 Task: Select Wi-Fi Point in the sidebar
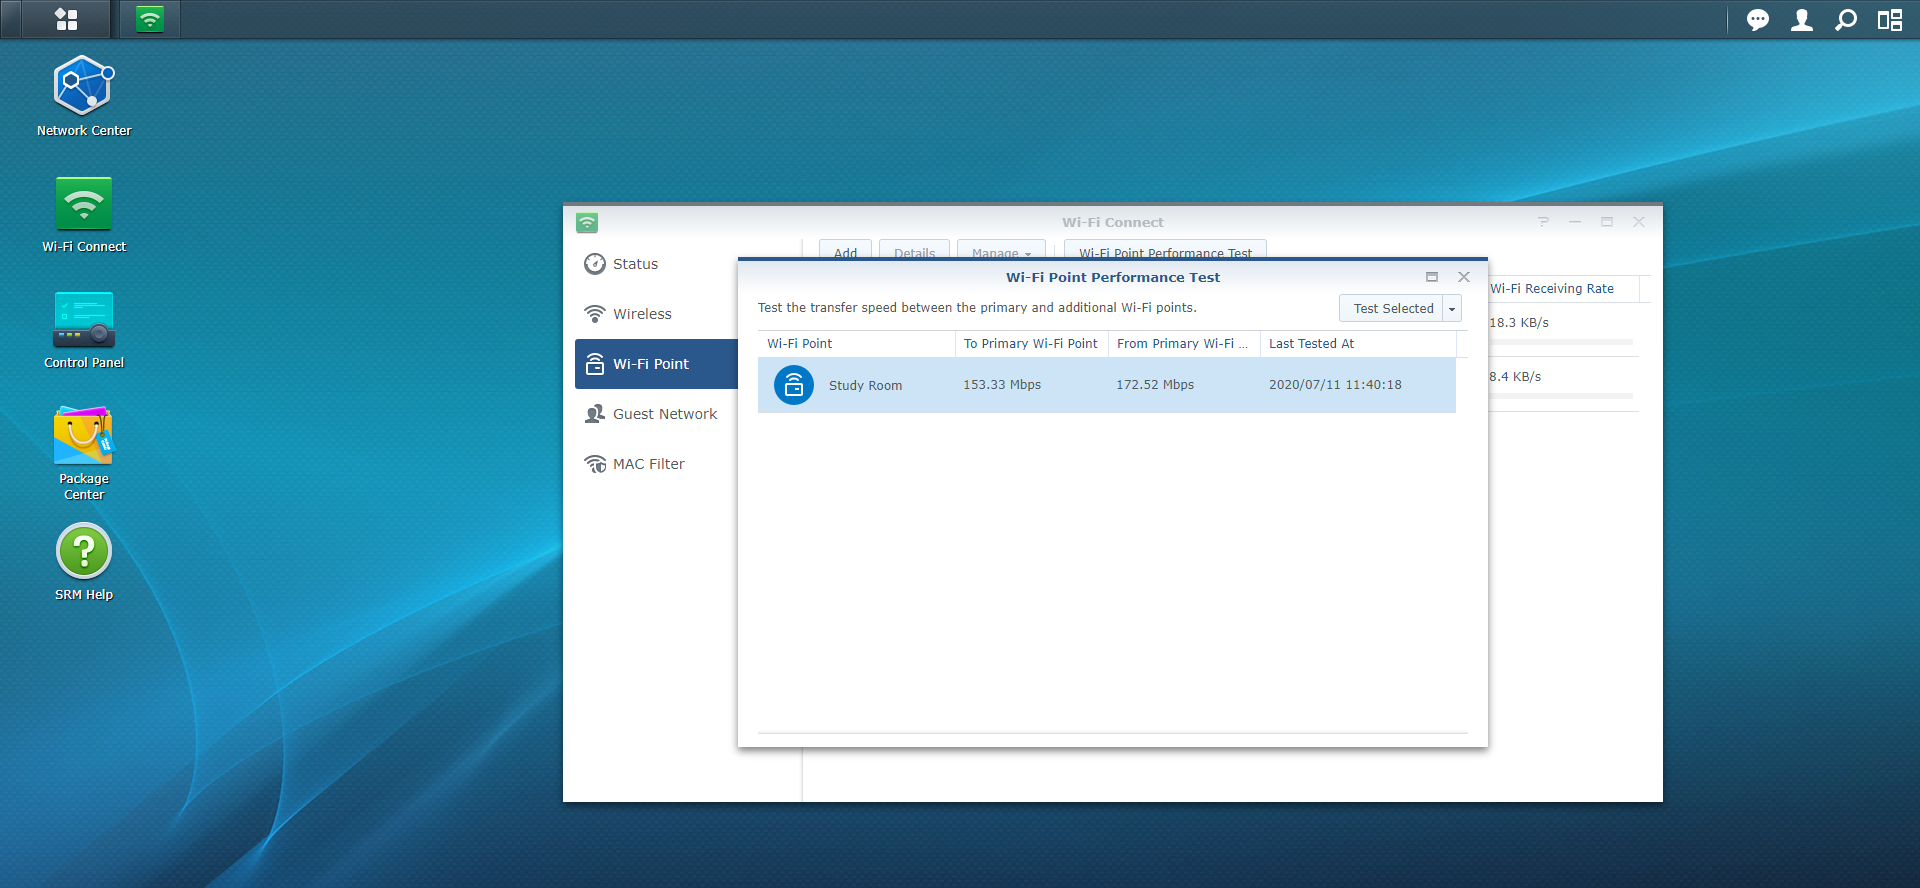click(x=656, y=364)
